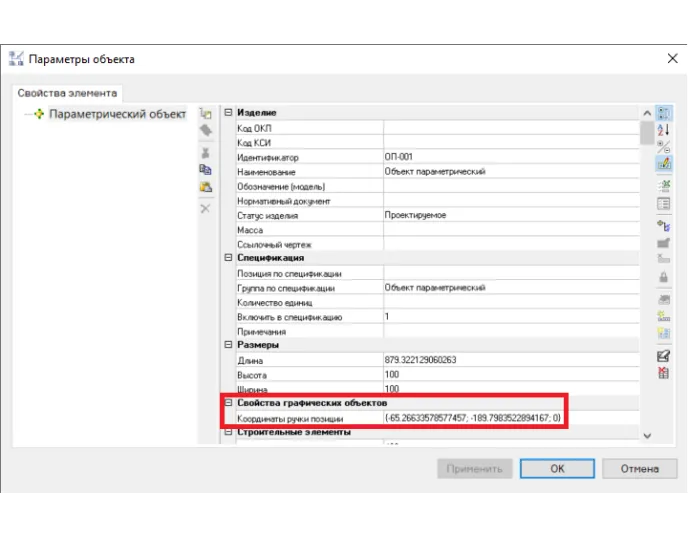Select Включить в спецификацию label

pyautogui.click(x=289, y=317)
